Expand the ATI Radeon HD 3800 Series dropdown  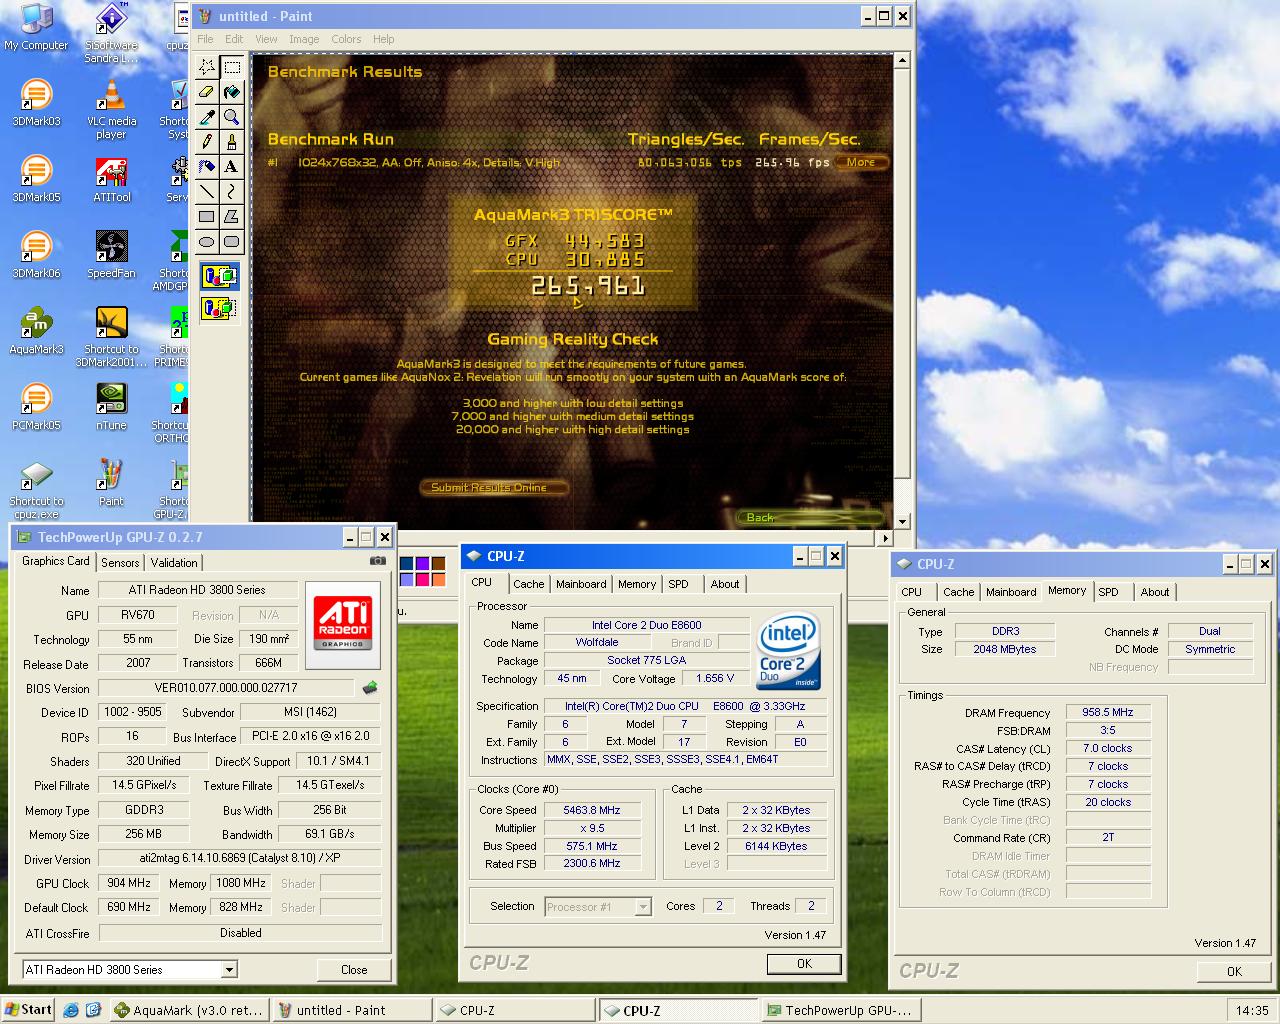coord(229,969)
